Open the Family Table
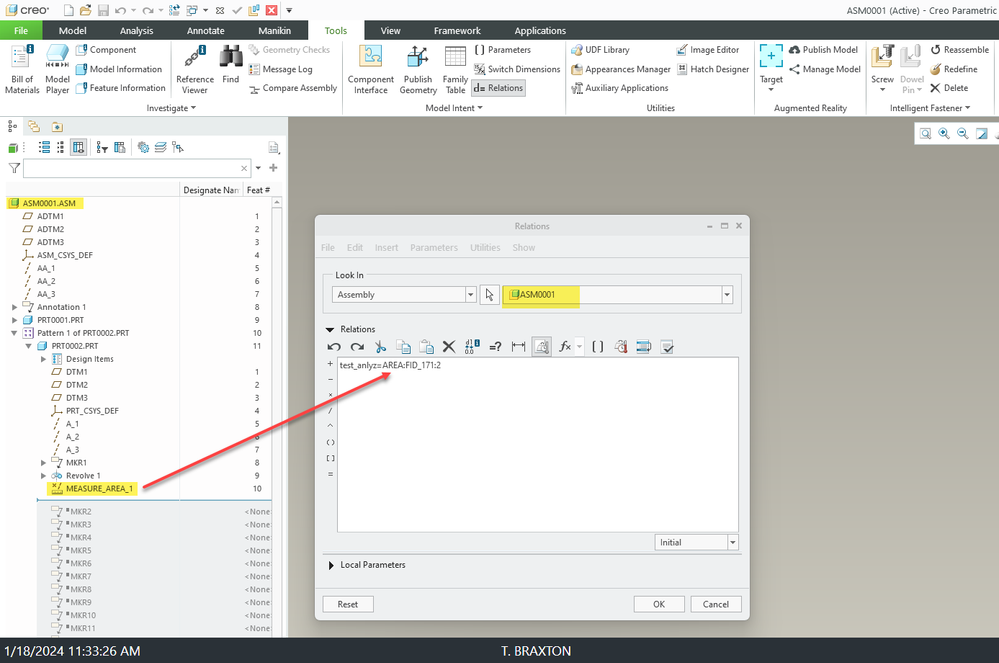The image size is (999, 663). coord(455,69)
